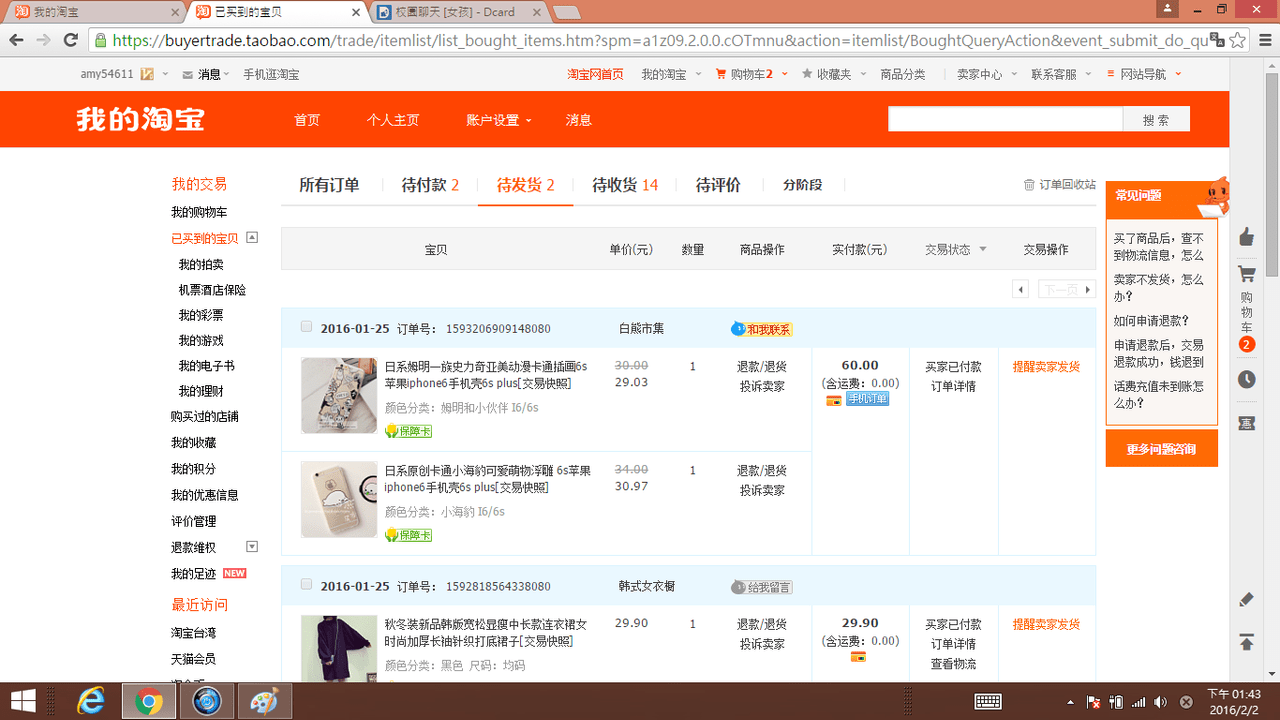Click the back-to-top arrow icon in sidebar
1280x720 pixels.
click(1246, 642)
